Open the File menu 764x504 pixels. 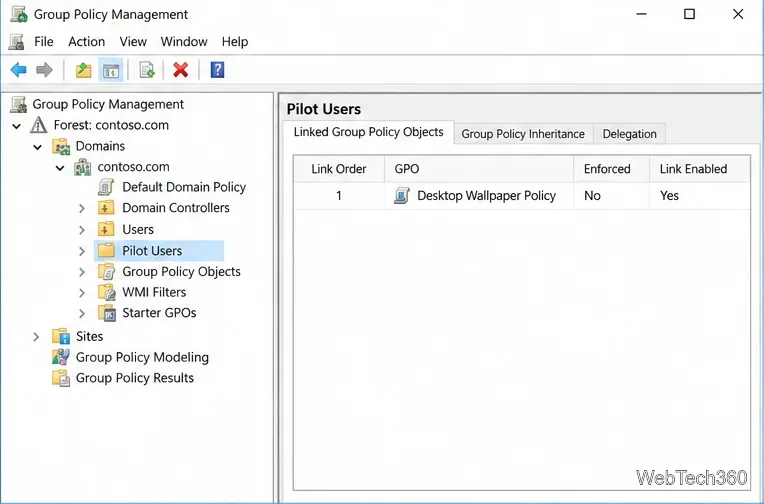coord(44,42)
